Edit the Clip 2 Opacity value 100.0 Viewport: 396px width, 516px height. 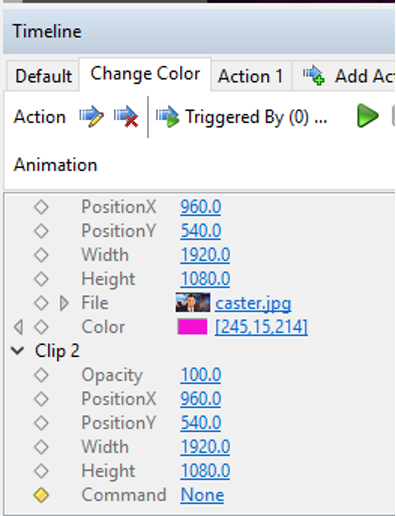point(201,375)
